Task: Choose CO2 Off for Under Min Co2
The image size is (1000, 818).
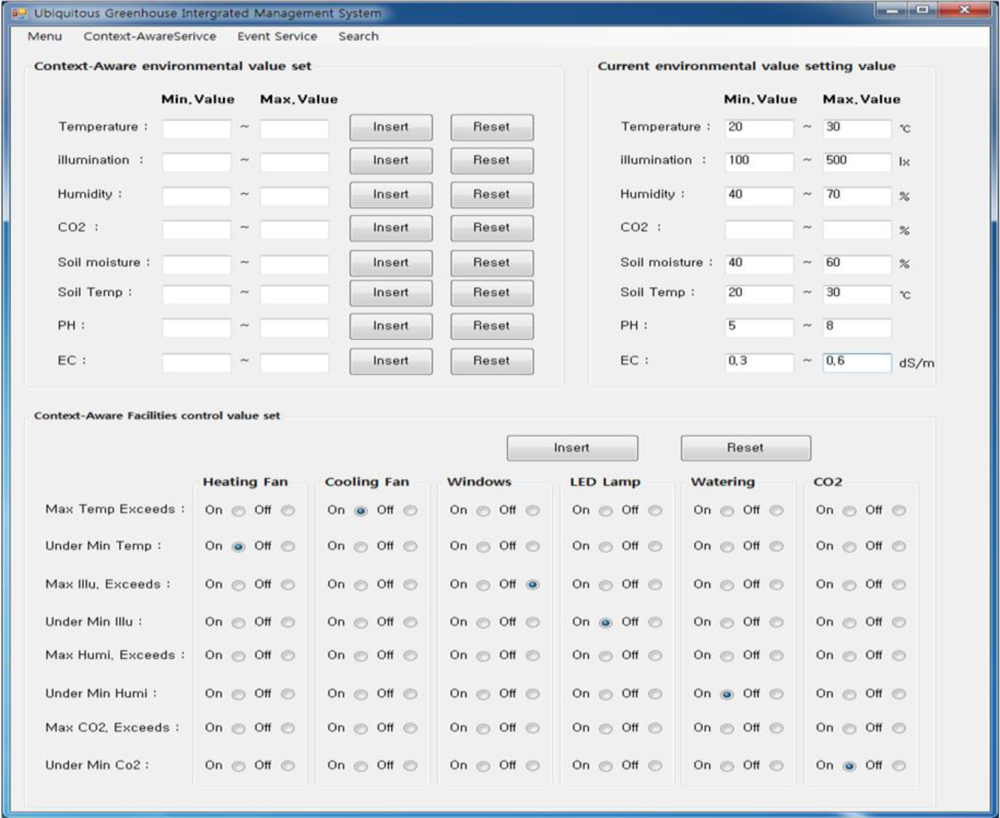Action: [x=899, y=766]
